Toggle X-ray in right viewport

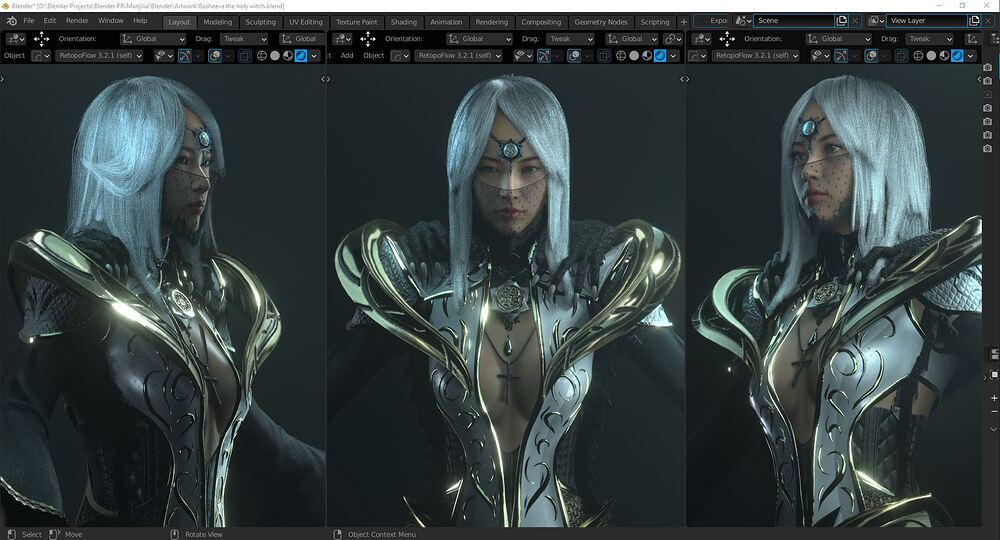pyautogui.click(x=901, y=55)
